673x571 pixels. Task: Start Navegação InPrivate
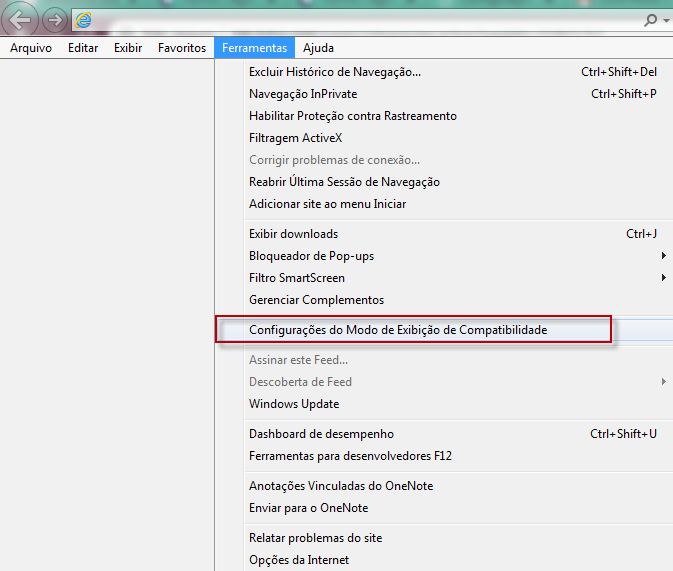click(x=444, y=94)
